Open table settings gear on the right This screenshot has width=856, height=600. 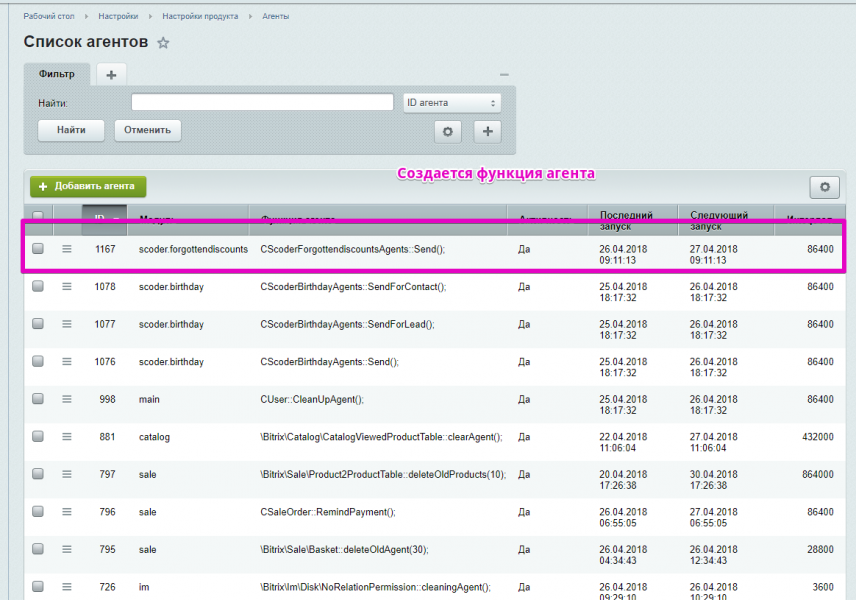[823, 187]
